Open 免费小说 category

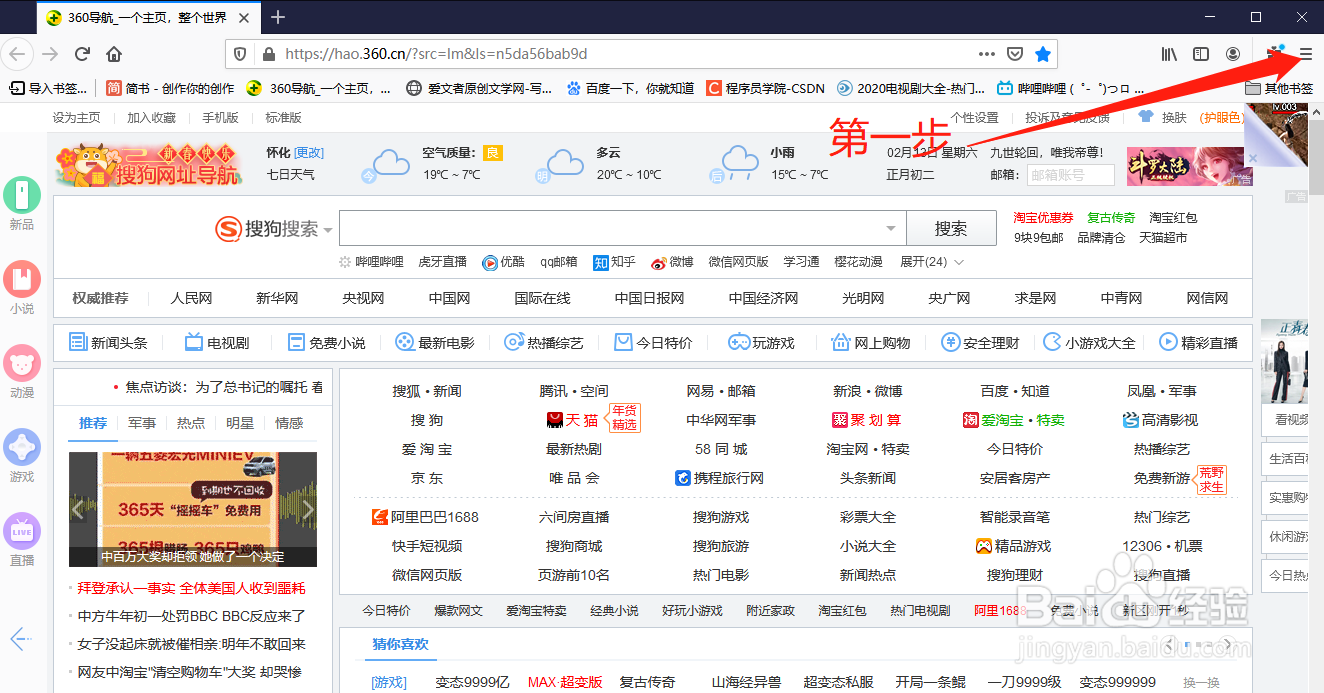(x=326, y=343)
